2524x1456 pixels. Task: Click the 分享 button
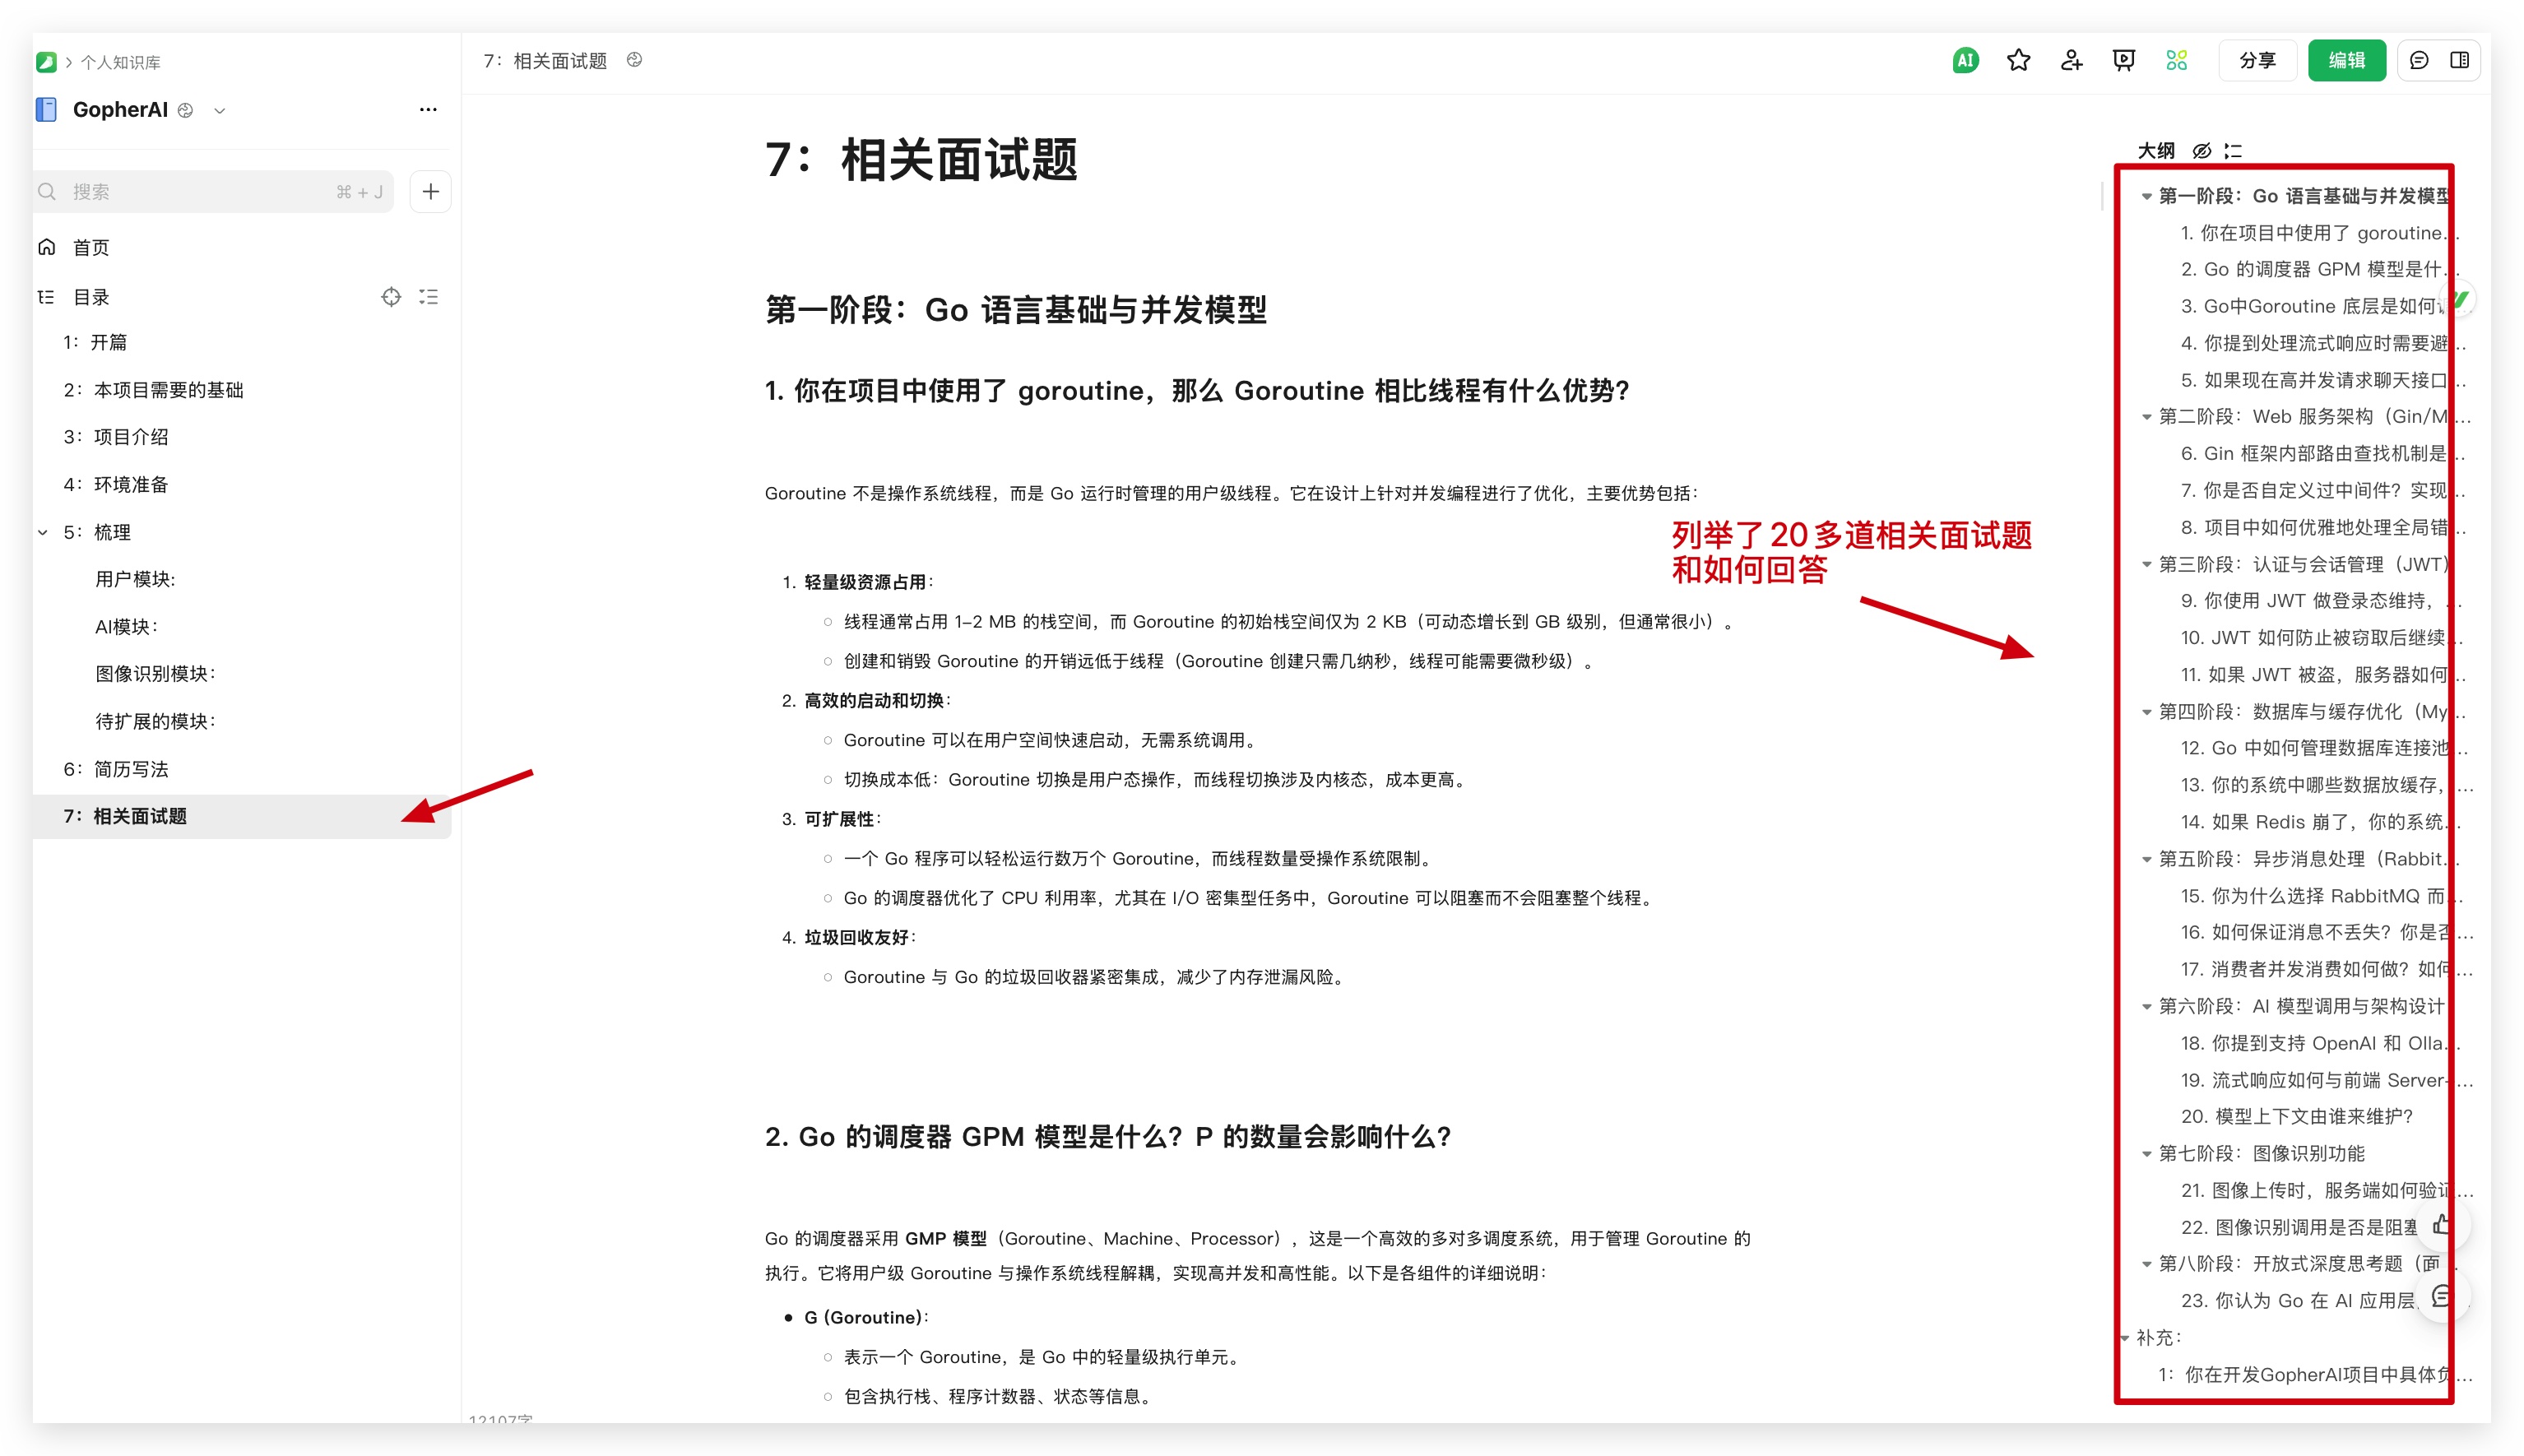point(2257,60)
